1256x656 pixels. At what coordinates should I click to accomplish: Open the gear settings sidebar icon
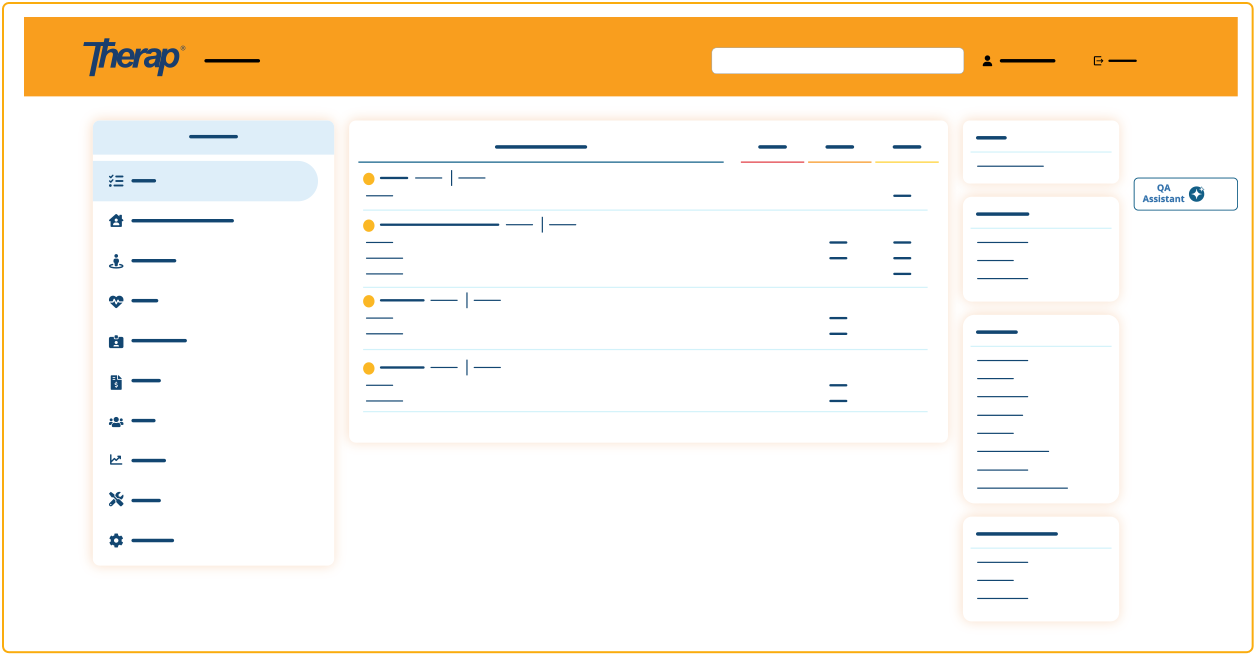(x=116, y=540)
